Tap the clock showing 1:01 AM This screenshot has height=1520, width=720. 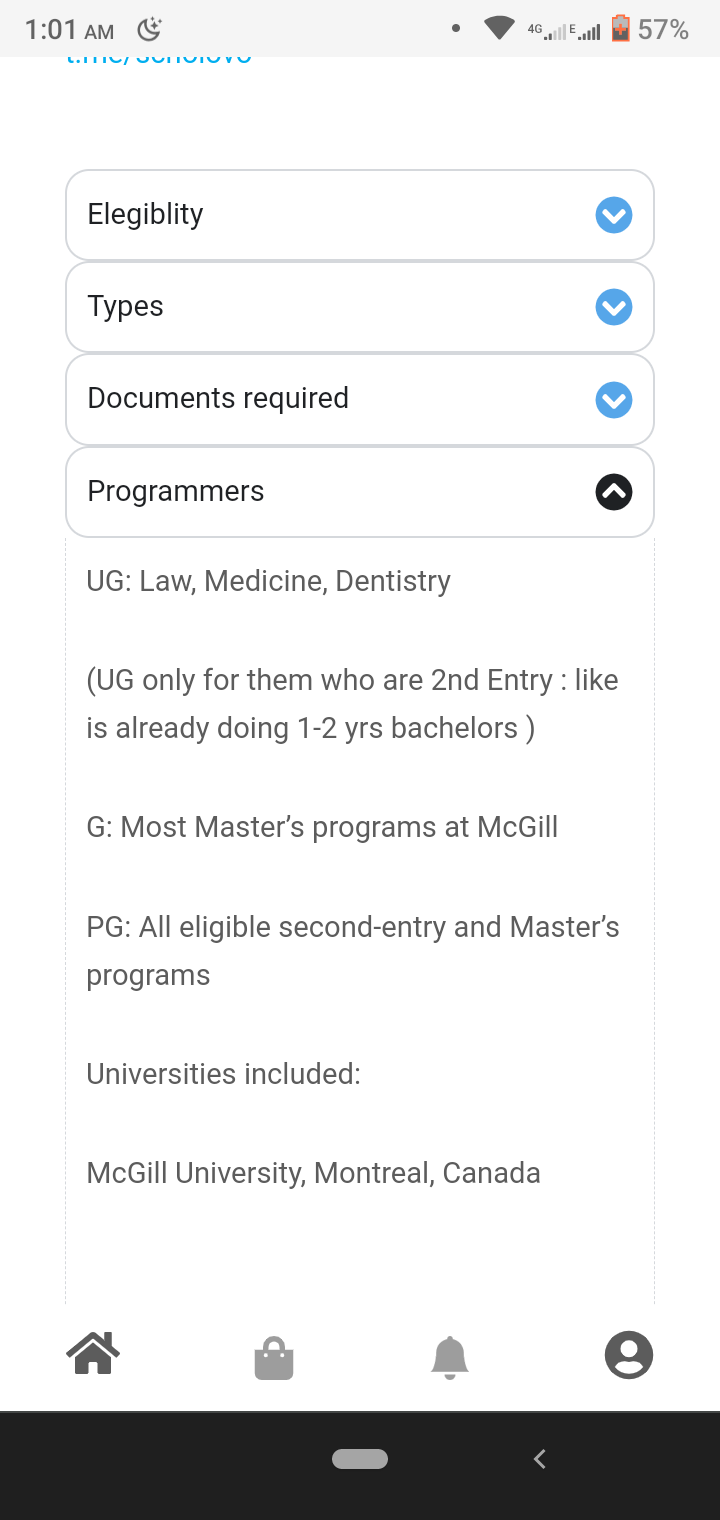coord(68,30)
